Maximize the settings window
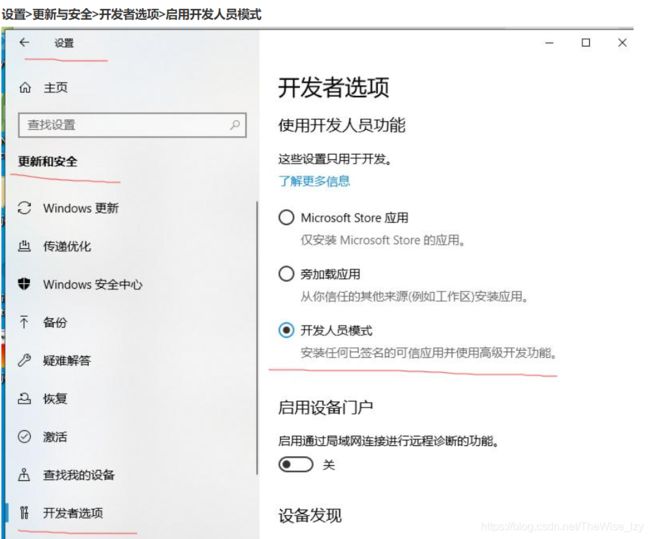Image resolution: width=650 pixels, height=539 pixels. 586,42
